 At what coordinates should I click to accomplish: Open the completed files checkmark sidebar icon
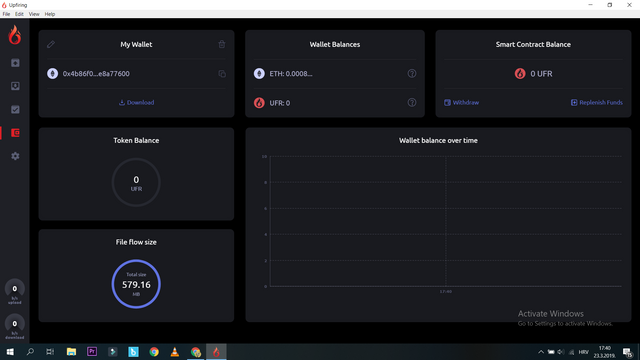click(15, 109)
